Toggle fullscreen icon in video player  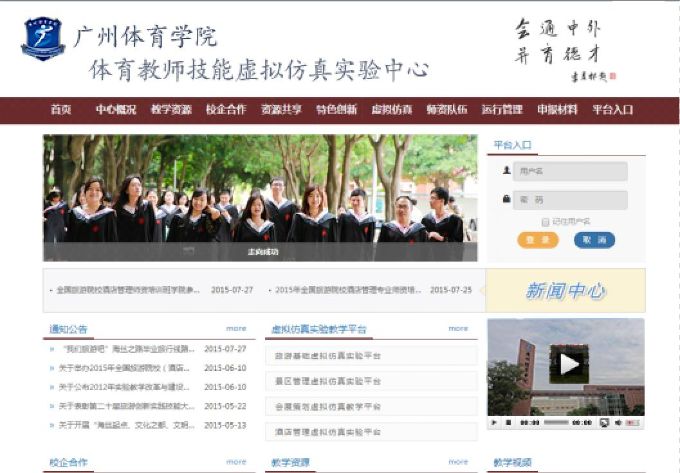(x=604, y=423)
